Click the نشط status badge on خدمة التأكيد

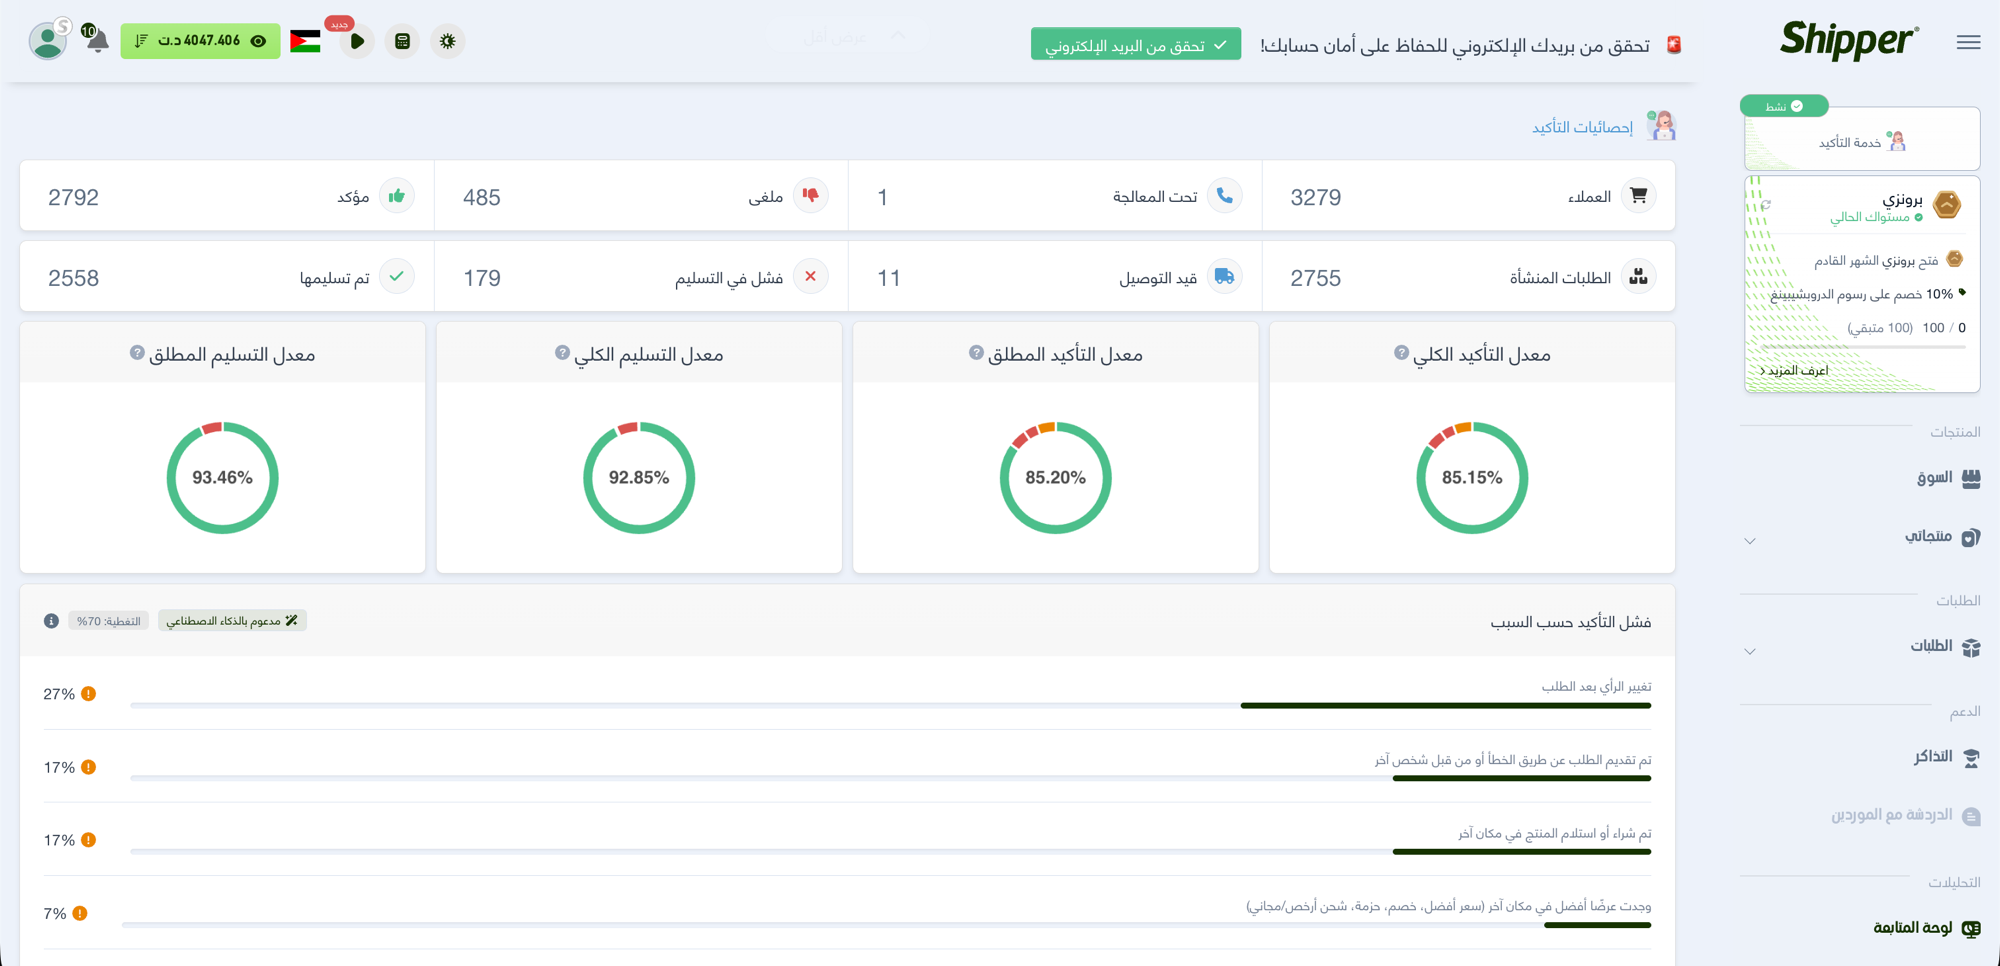tap(1783, 106)
